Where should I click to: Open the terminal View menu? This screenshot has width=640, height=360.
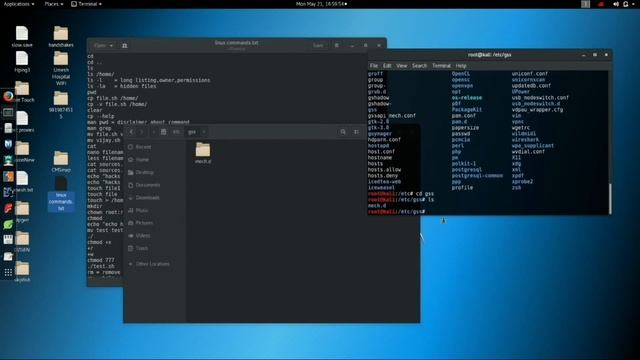tap(402, 66)
